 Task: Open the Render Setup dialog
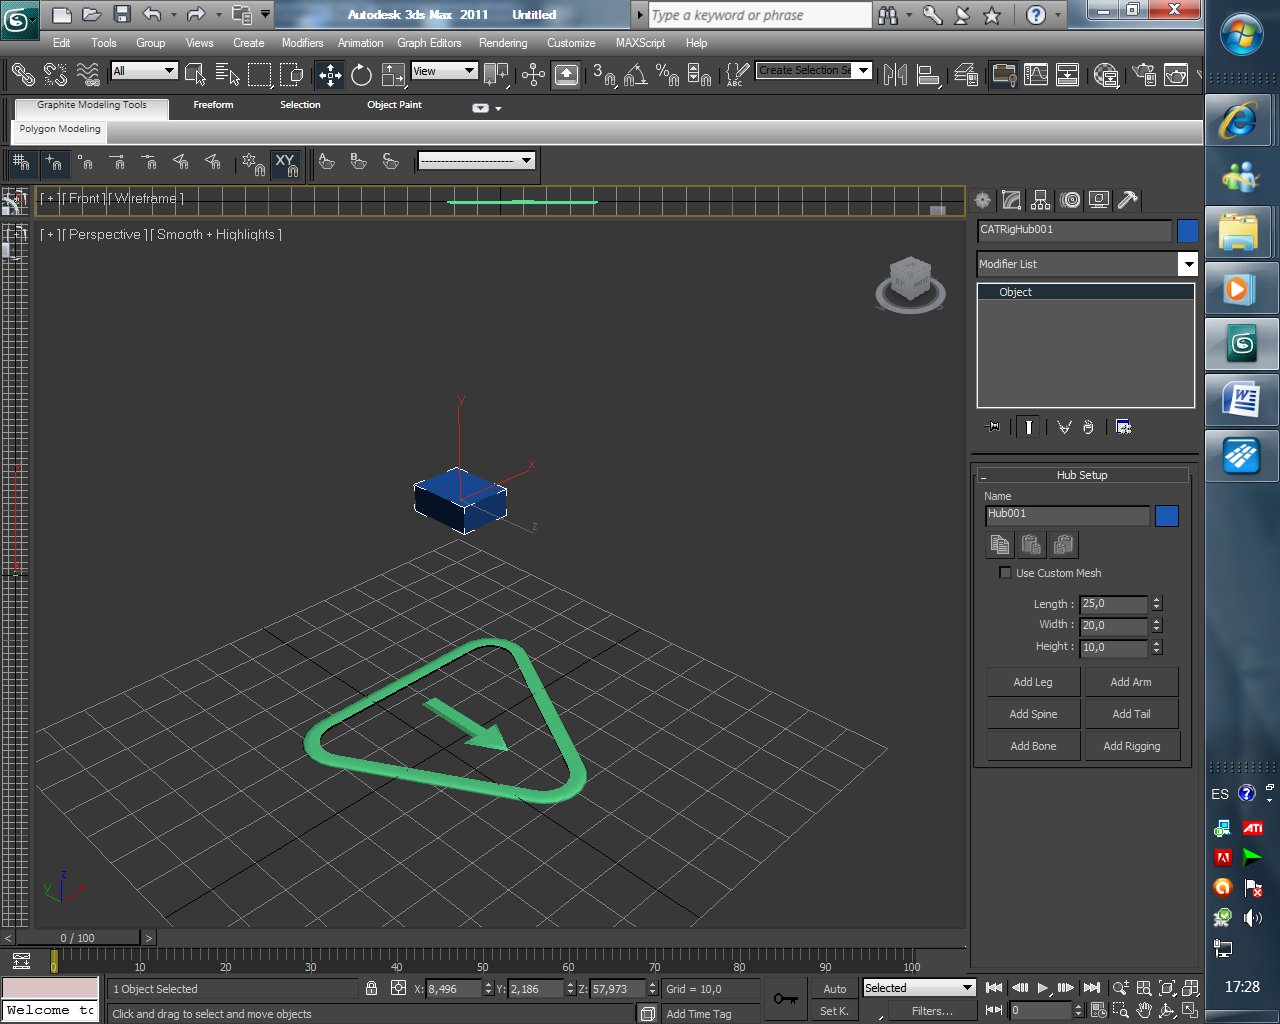tap(1144, 75)
